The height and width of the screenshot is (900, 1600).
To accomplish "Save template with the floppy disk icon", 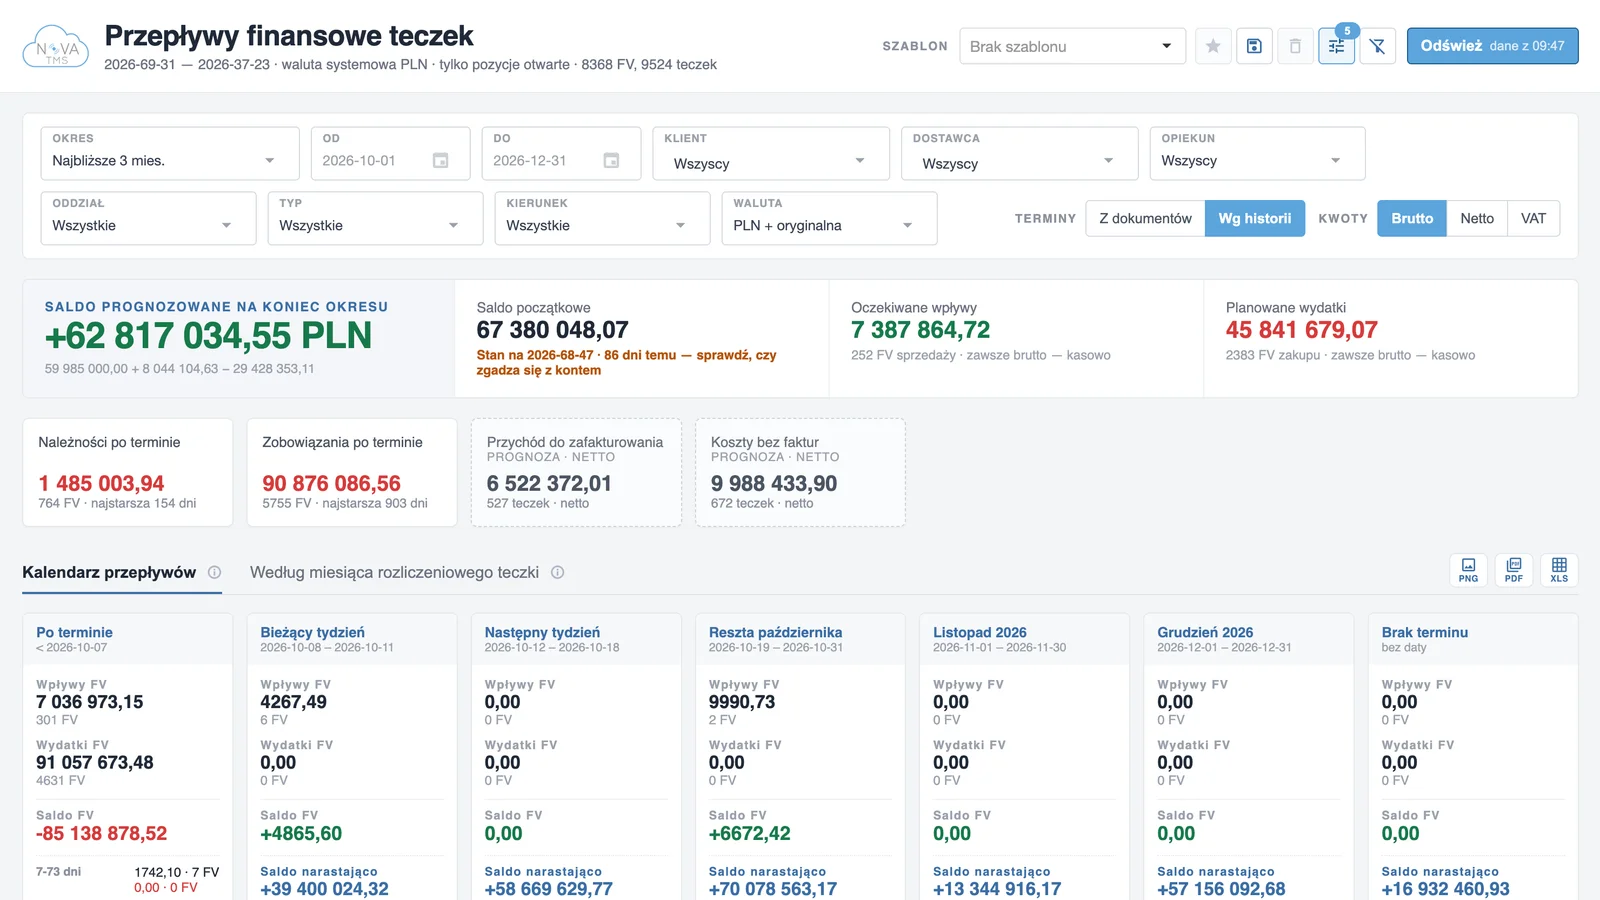I will click(1254, 46).
